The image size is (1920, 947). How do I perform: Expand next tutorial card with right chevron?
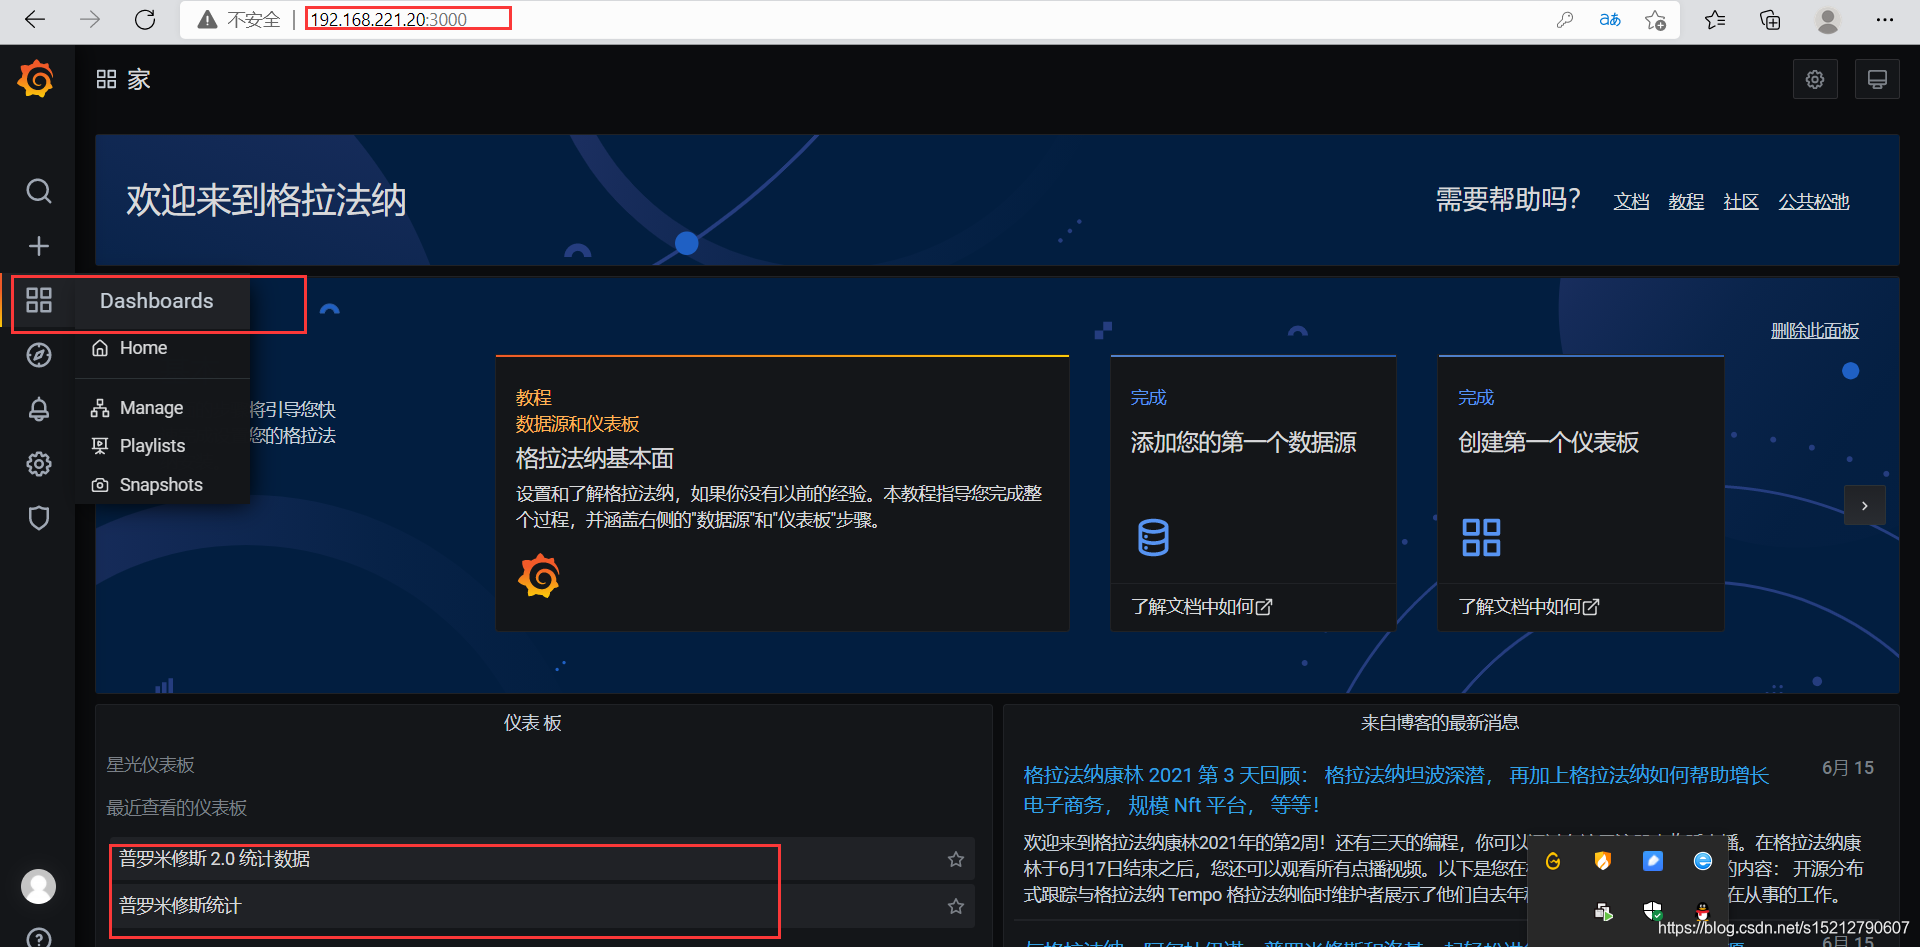point(1864,505)
